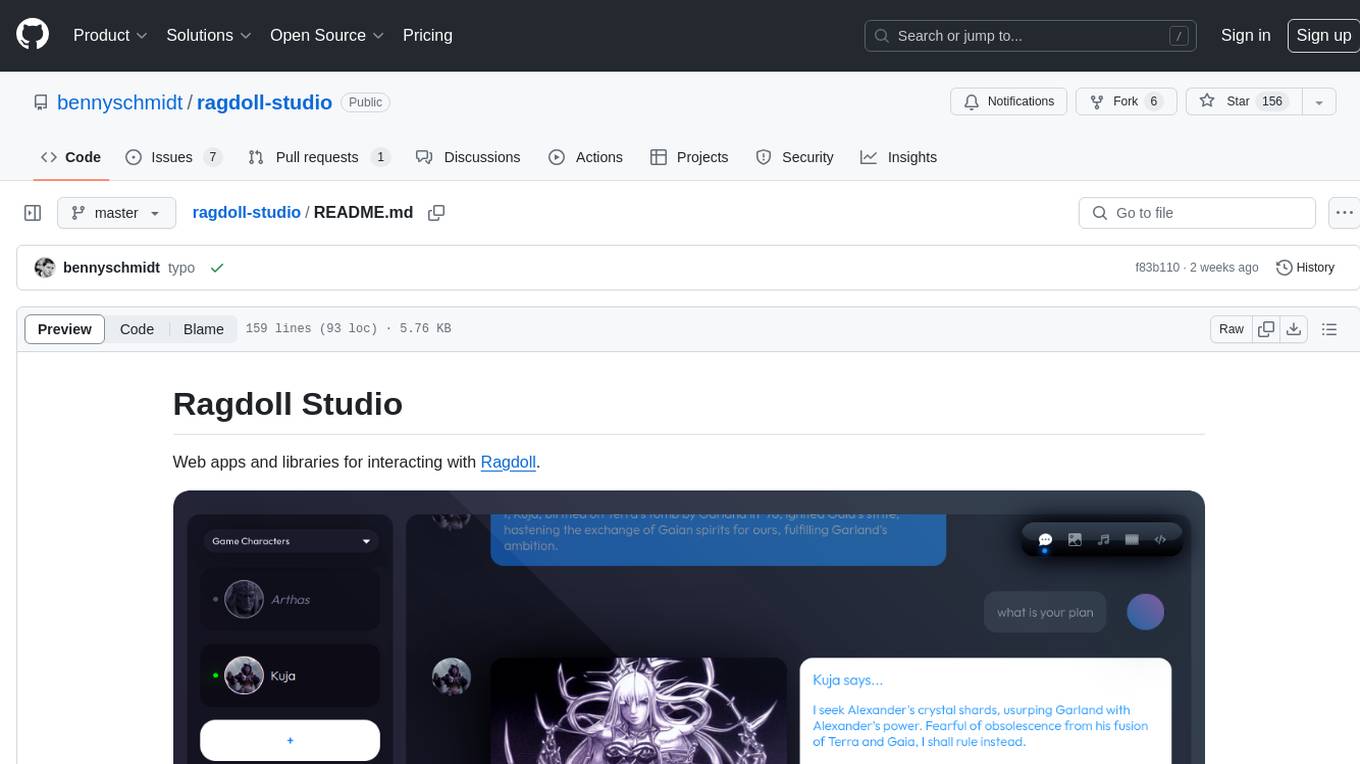Expand the Open Source menu
The image size is (1360, 764).
[327, 35]
